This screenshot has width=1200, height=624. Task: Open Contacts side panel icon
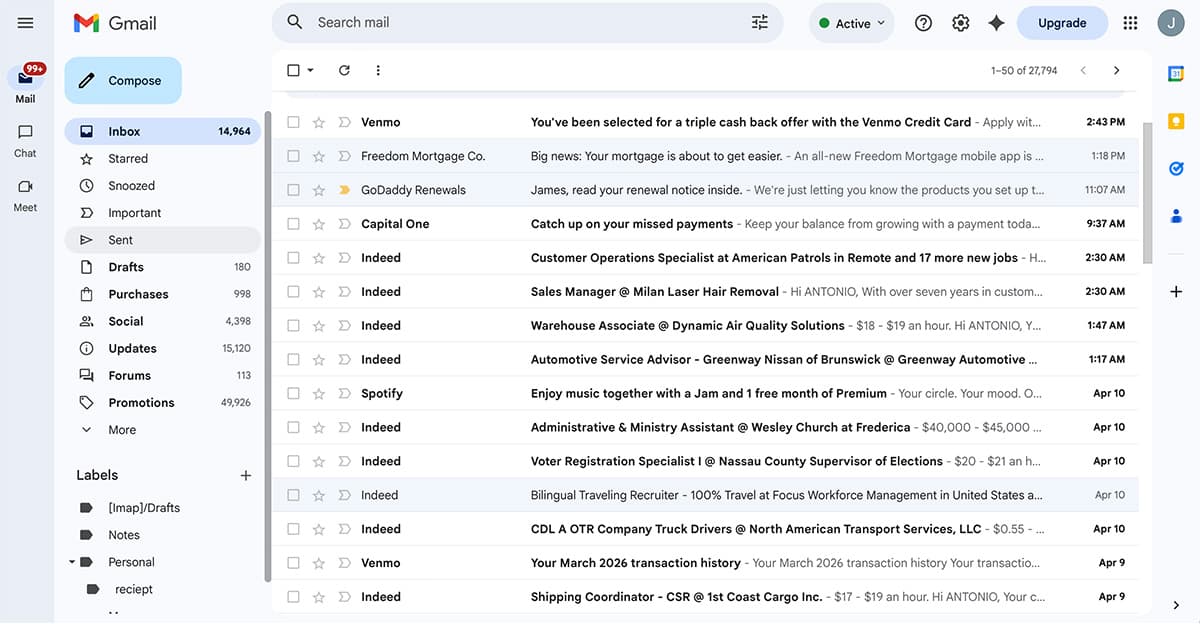[x=1176, y=216]
